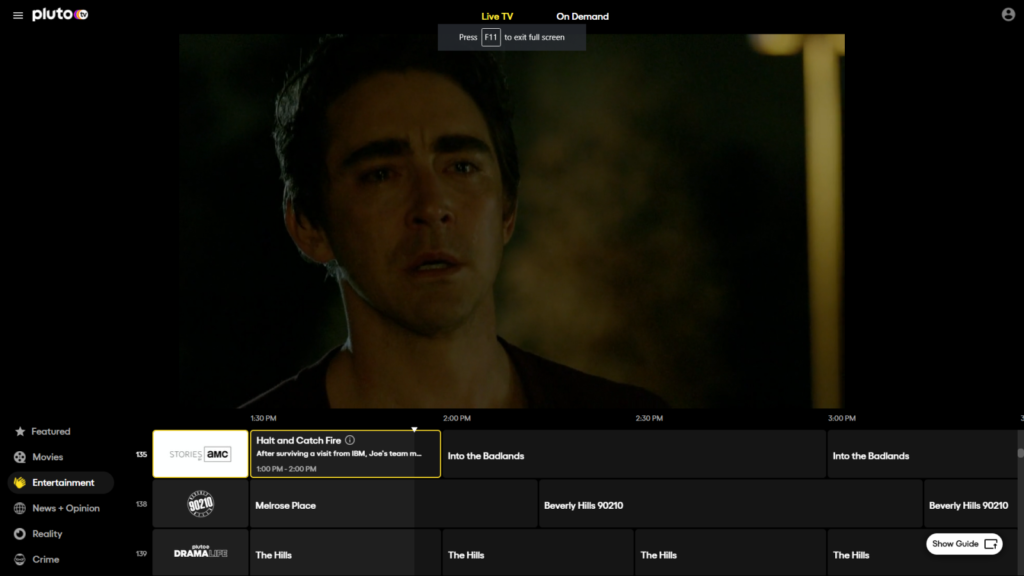
Task: Click the guide vertical scrollbar
Action: [1020, 453]
